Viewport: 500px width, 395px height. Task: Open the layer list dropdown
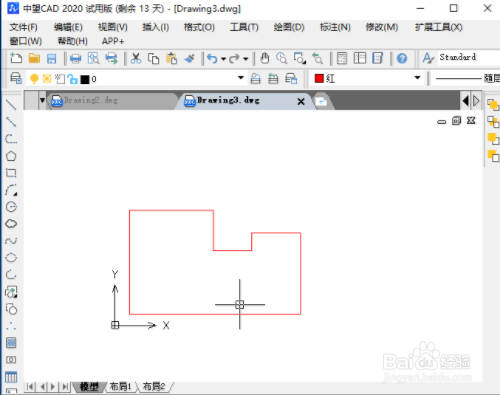(241, 78)
